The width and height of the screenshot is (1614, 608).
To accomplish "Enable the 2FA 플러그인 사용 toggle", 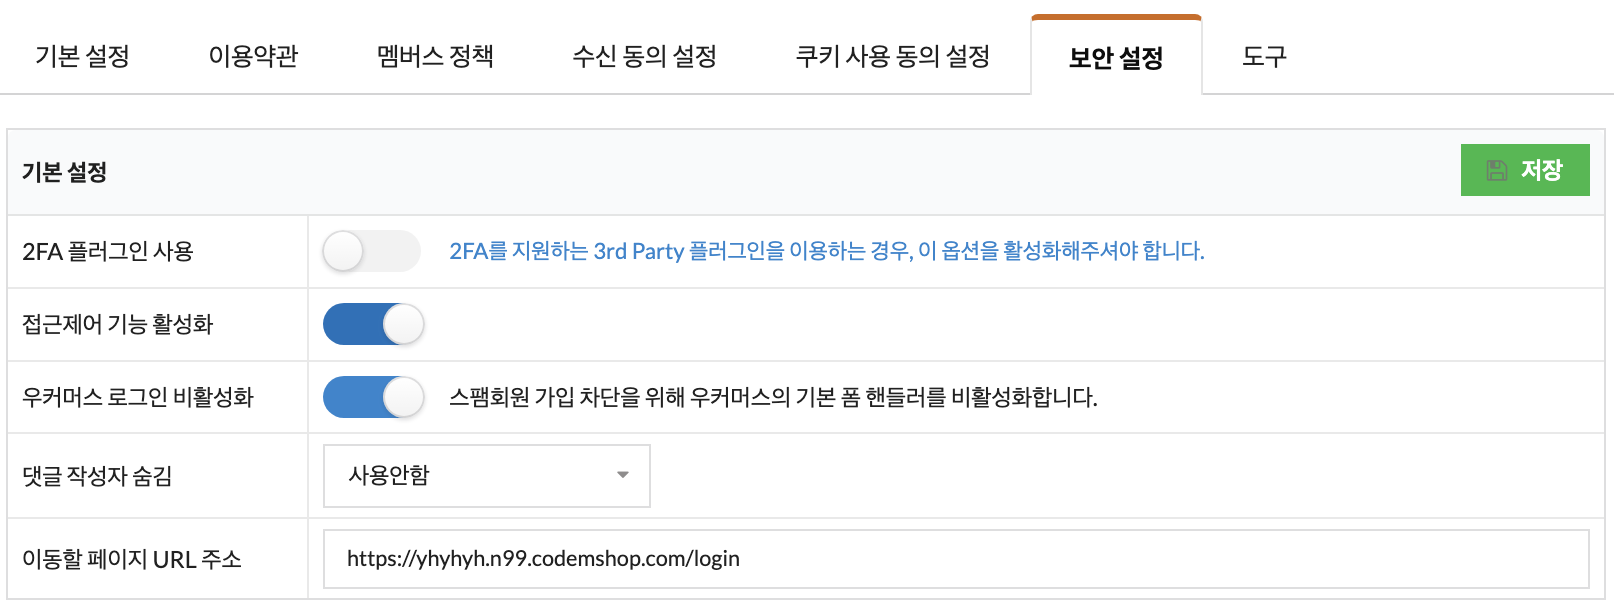I will (x=372, y=251).
